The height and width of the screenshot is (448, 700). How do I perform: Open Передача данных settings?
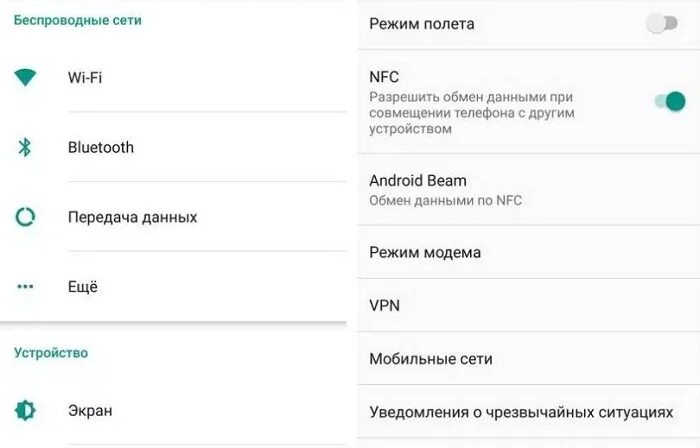pos(173,217)
